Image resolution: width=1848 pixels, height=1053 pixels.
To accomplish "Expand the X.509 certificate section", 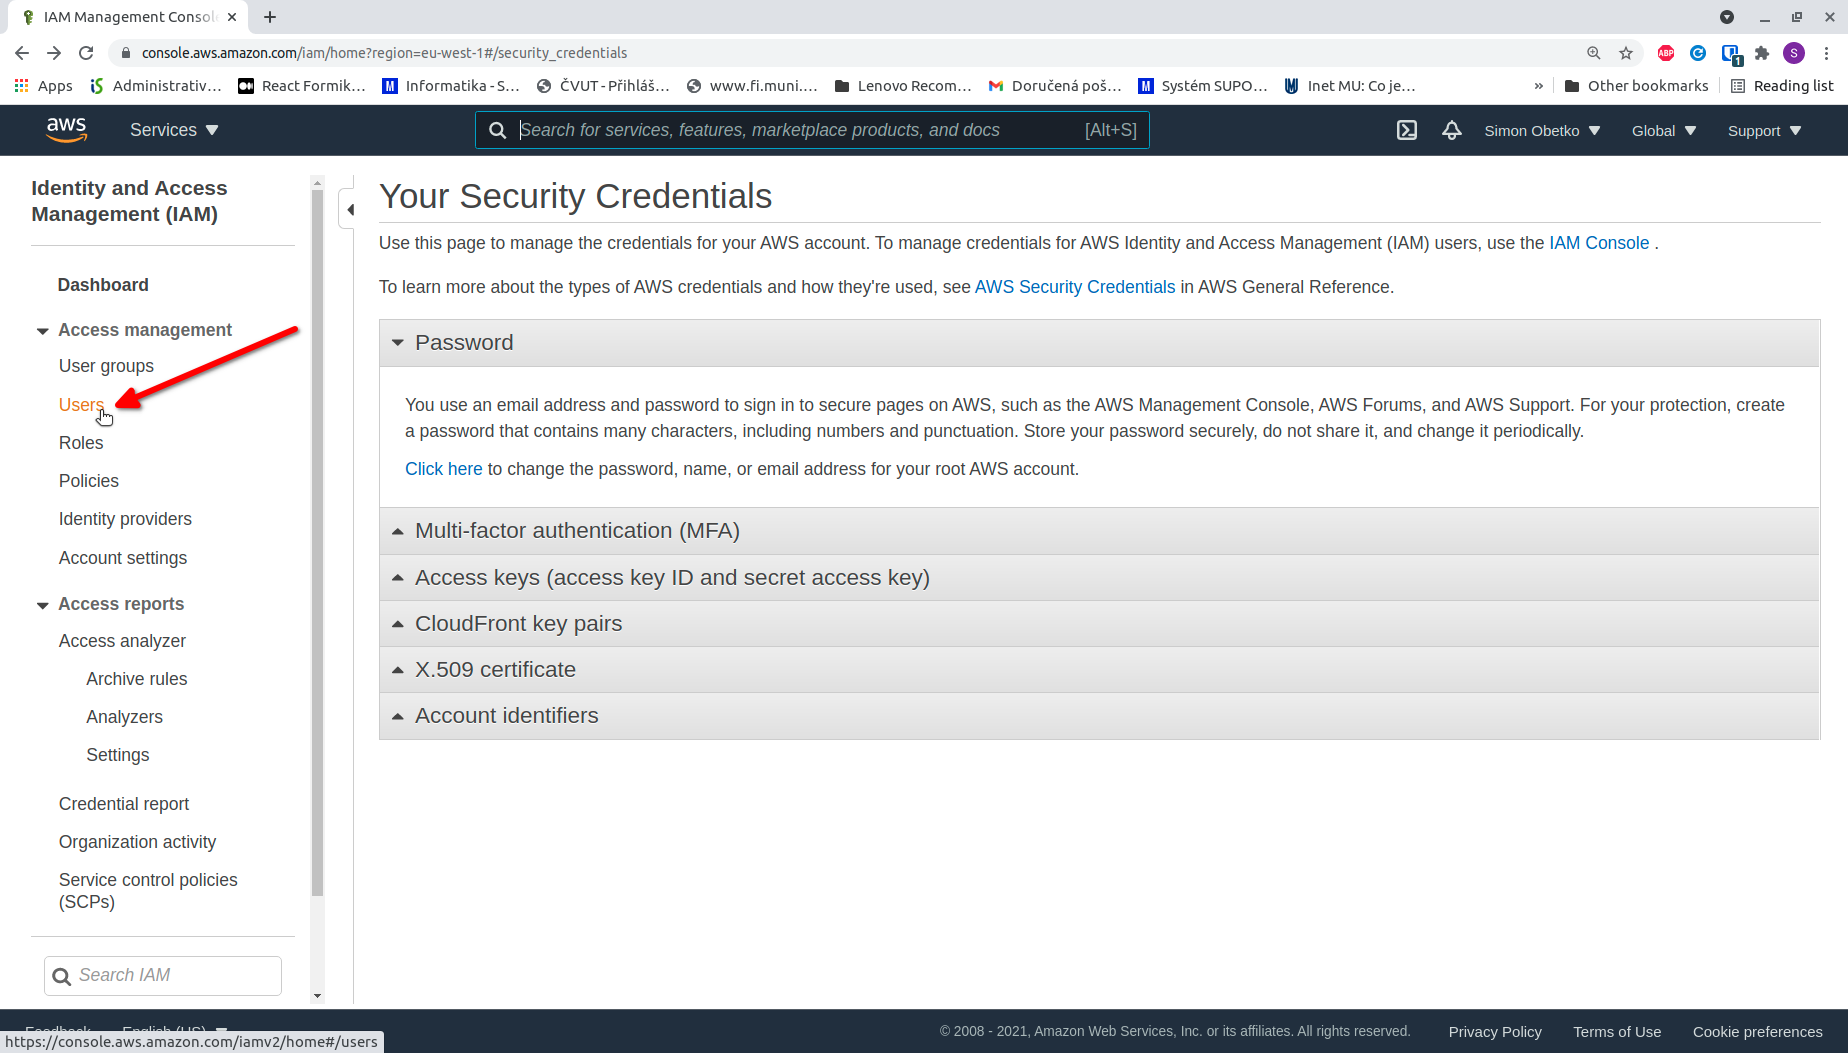I will tap(1099, 670).
